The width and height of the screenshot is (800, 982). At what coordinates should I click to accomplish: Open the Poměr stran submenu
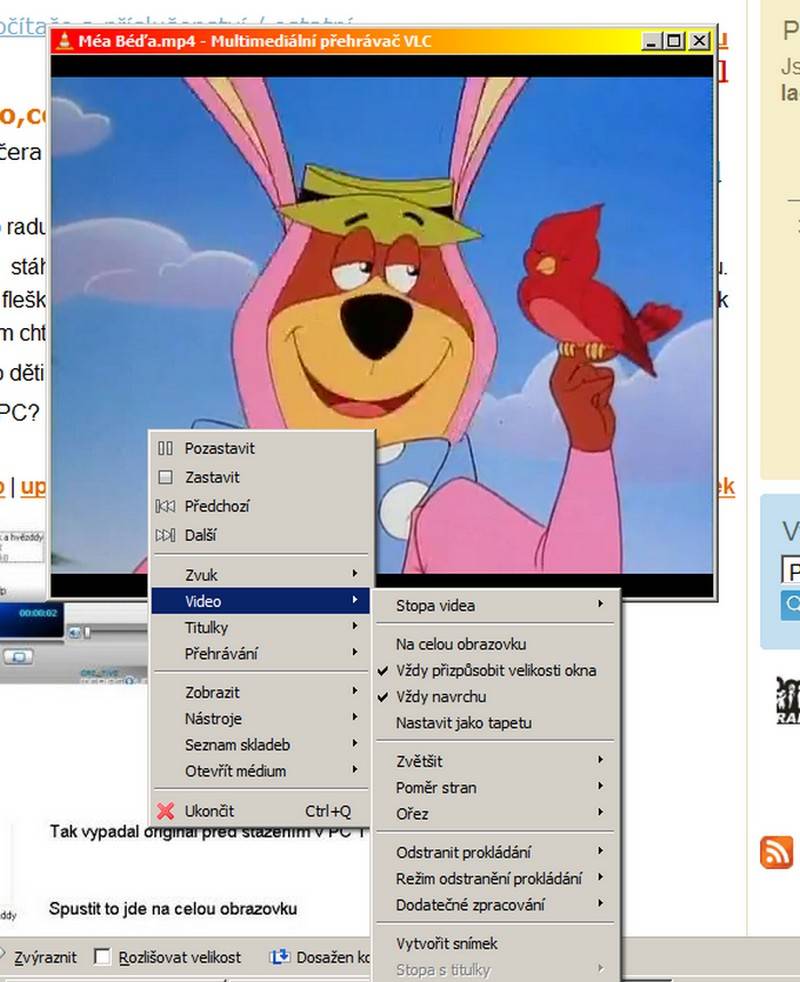click(x=495, y=788)
